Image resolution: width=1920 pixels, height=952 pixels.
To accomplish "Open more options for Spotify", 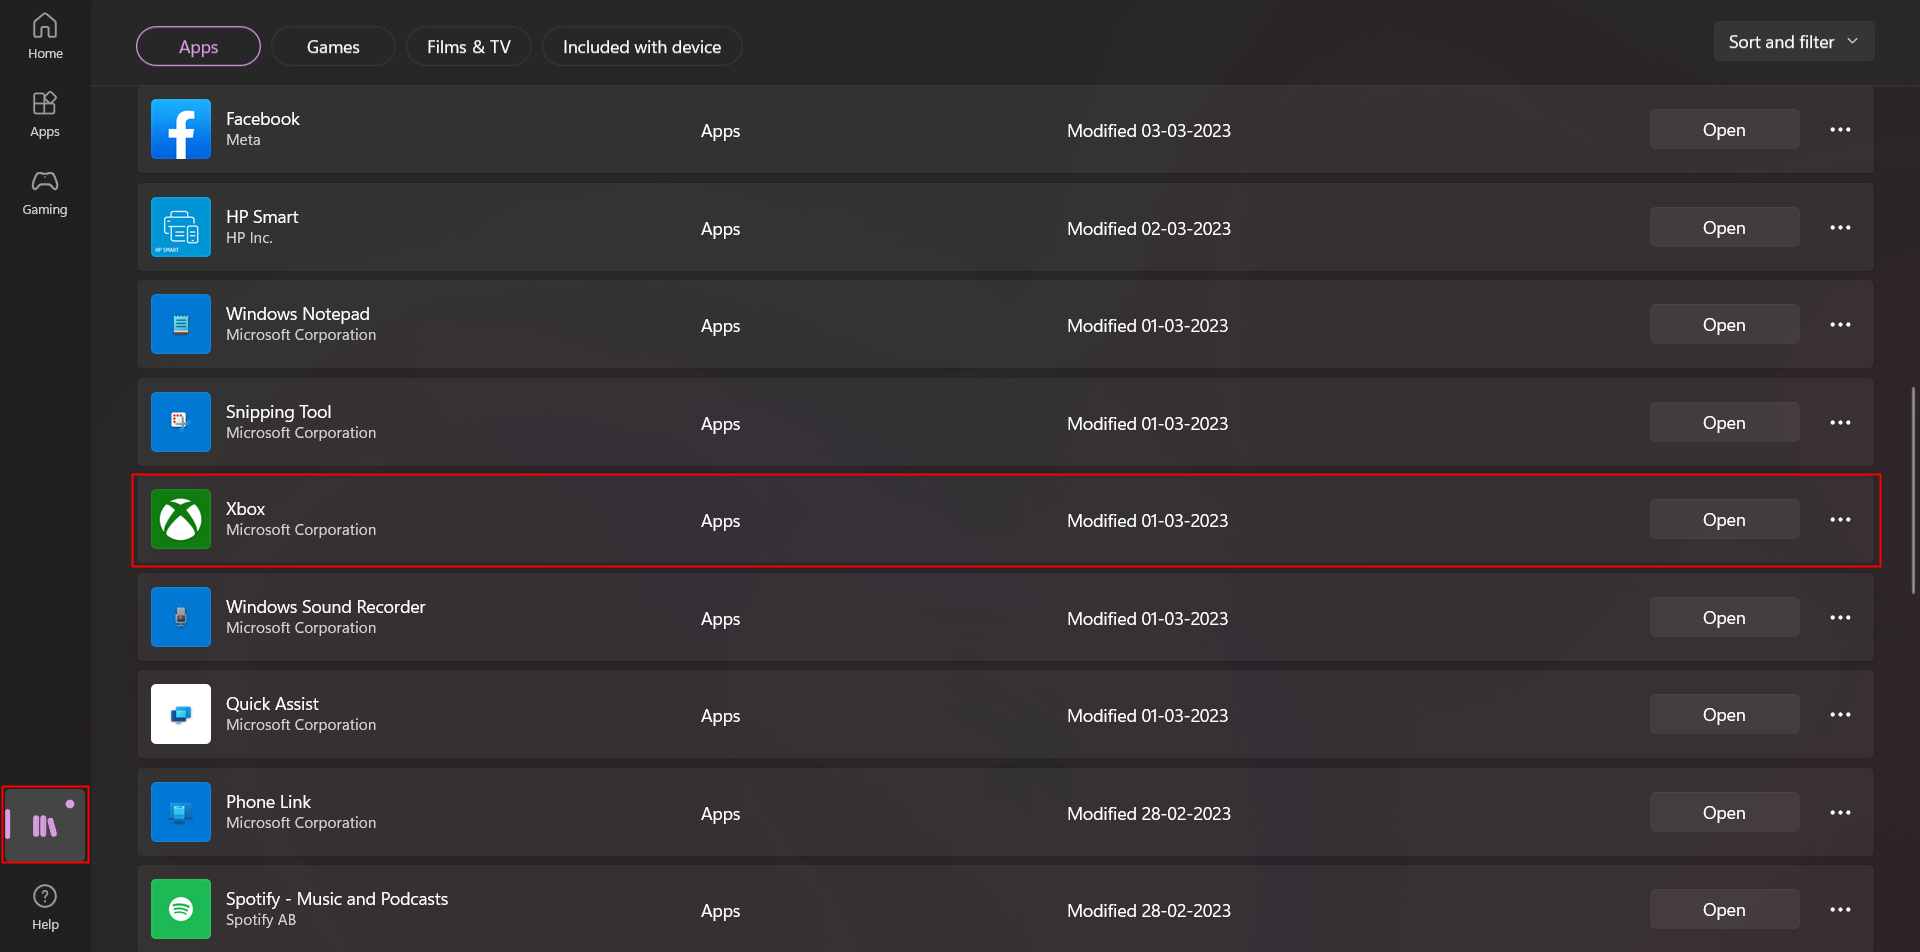I will 1840,910.
